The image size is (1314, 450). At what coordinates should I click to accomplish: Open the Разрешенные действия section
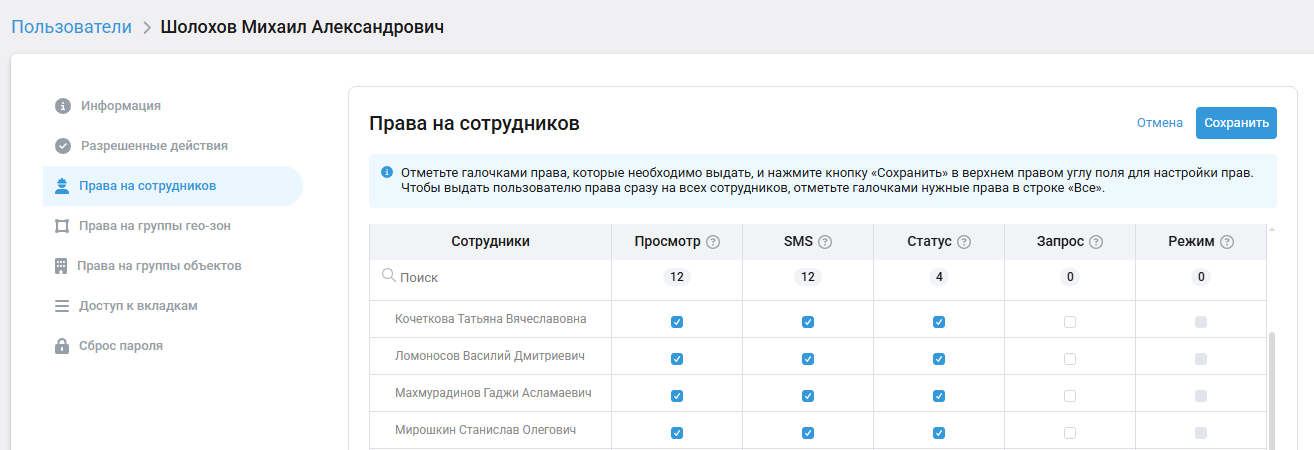point(154,146)
